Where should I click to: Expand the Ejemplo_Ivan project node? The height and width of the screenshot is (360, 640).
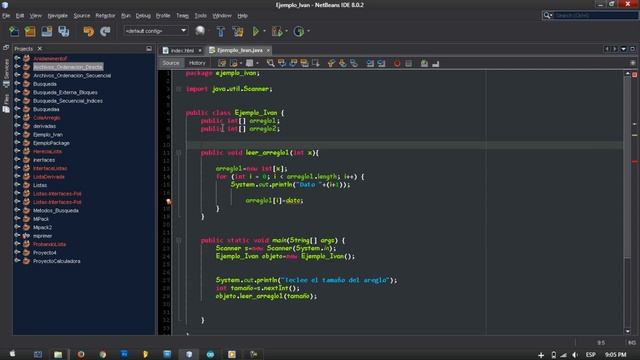coord(17,134)
